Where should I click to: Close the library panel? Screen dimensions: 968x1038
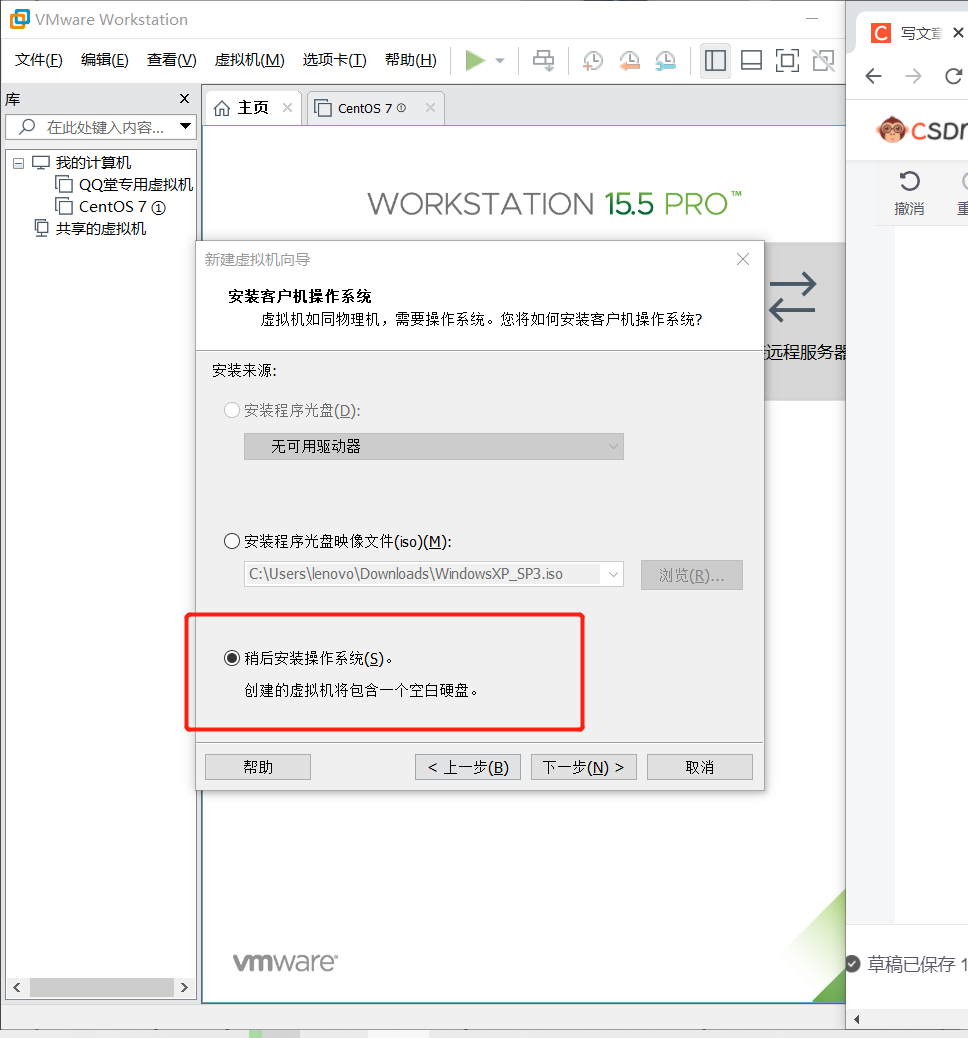(184, 99)
